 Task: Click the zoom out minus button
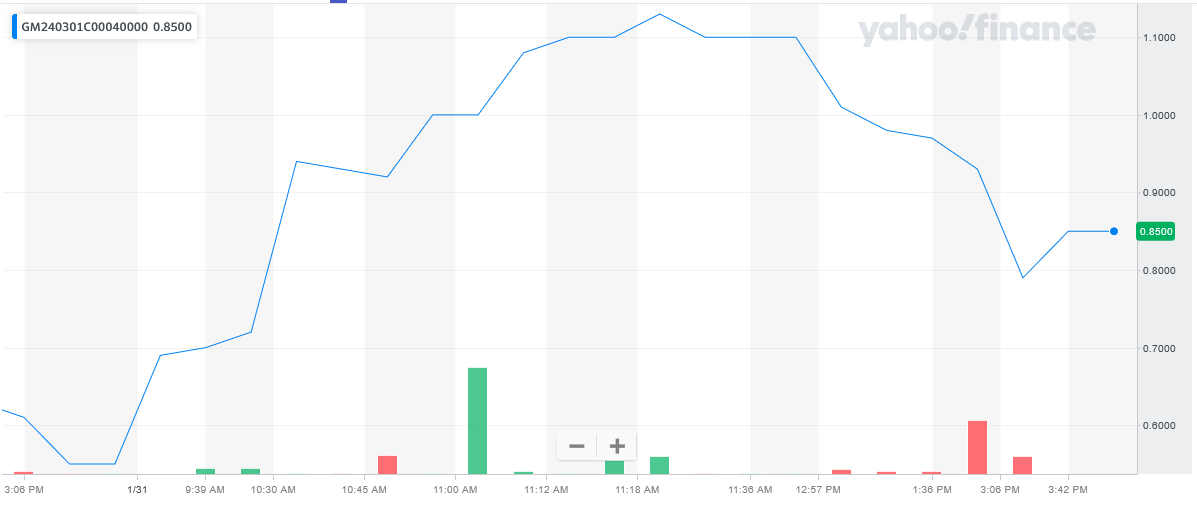[x=577, y=446]
